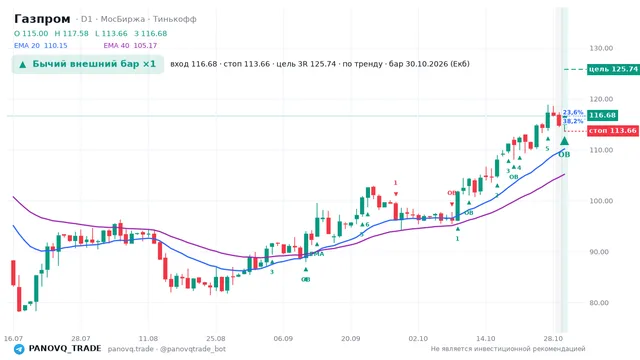
Task: Click the 28.10 date axis label
Action: [x=553, y=339]
